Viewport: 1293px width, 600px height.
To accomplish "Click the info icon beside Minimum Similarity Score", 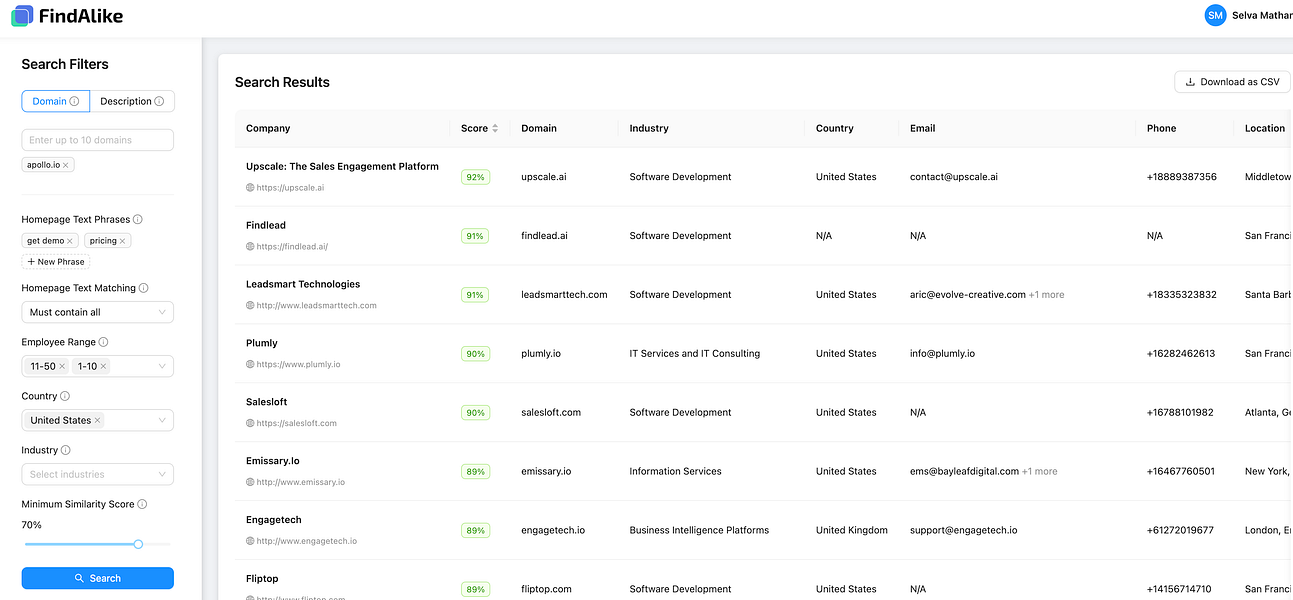I will click(142, 504).
